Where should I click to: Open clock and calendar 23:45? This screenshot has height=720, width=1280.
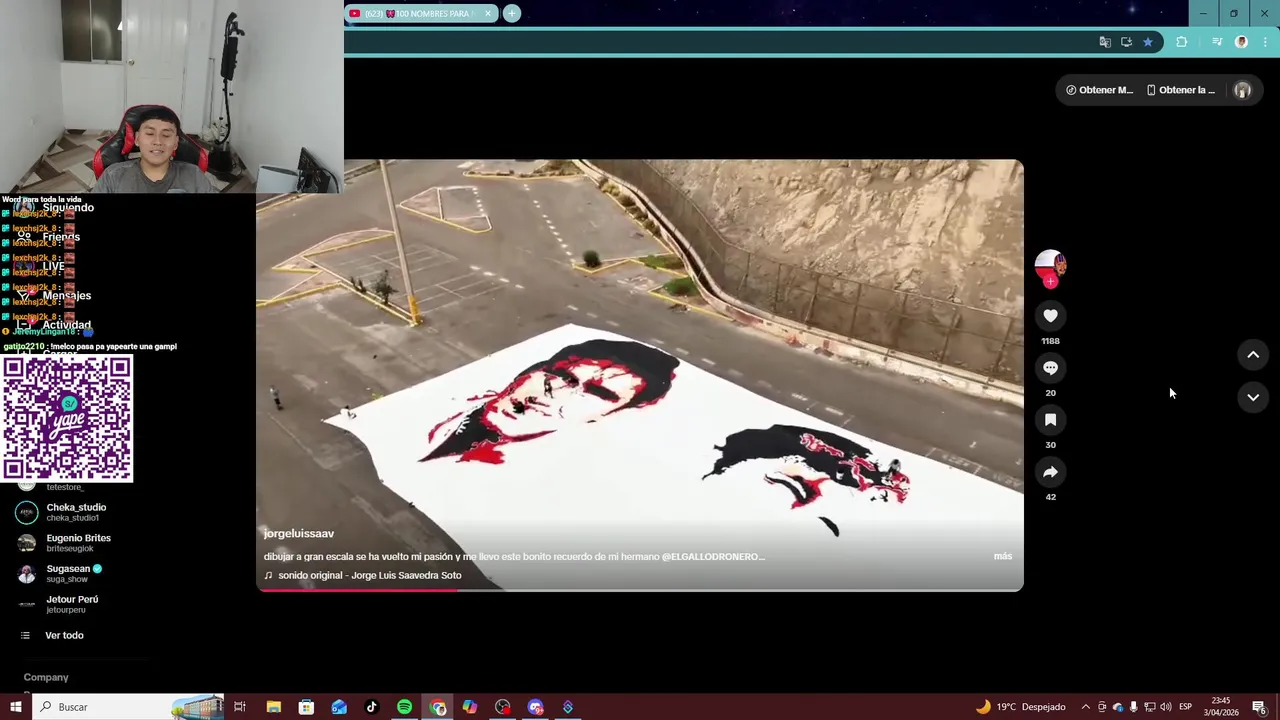tap(1221, 707)
